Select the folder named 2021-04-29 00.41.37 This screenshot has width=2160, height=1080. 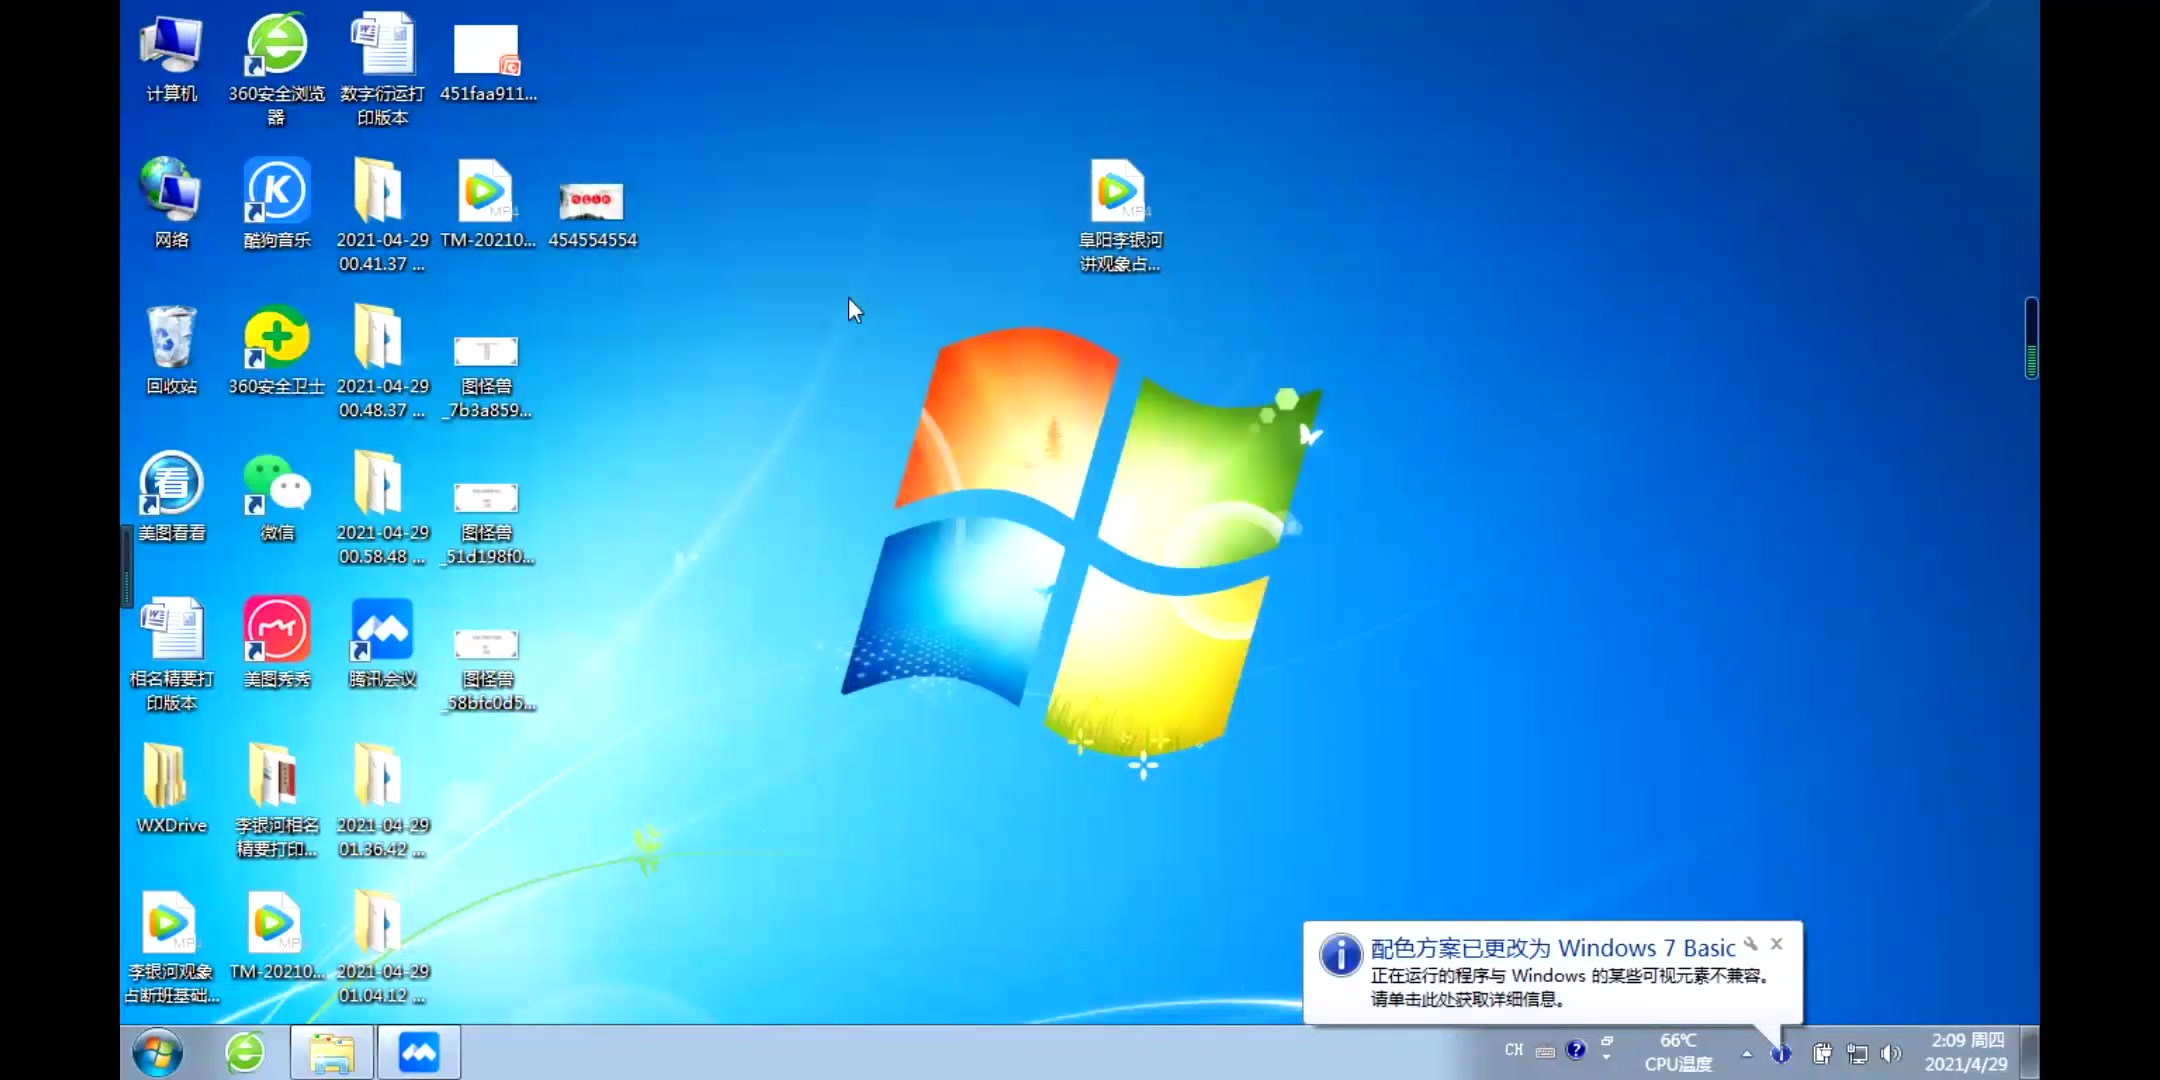click(382, 215)
